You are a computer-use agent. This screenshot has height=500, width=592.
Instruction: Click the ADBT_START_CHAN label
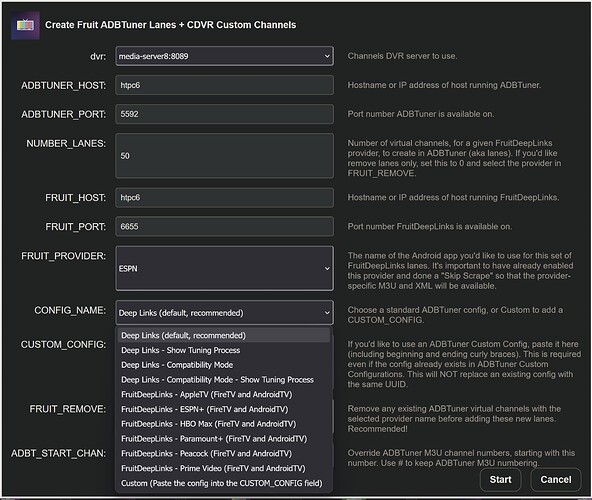[59, 453]
